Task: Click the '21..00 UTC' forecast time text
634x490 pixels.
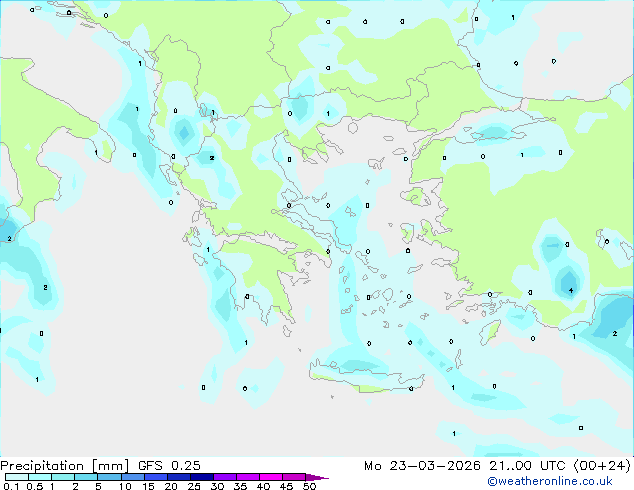Action: pyautogui.click(x=527, y=465)
